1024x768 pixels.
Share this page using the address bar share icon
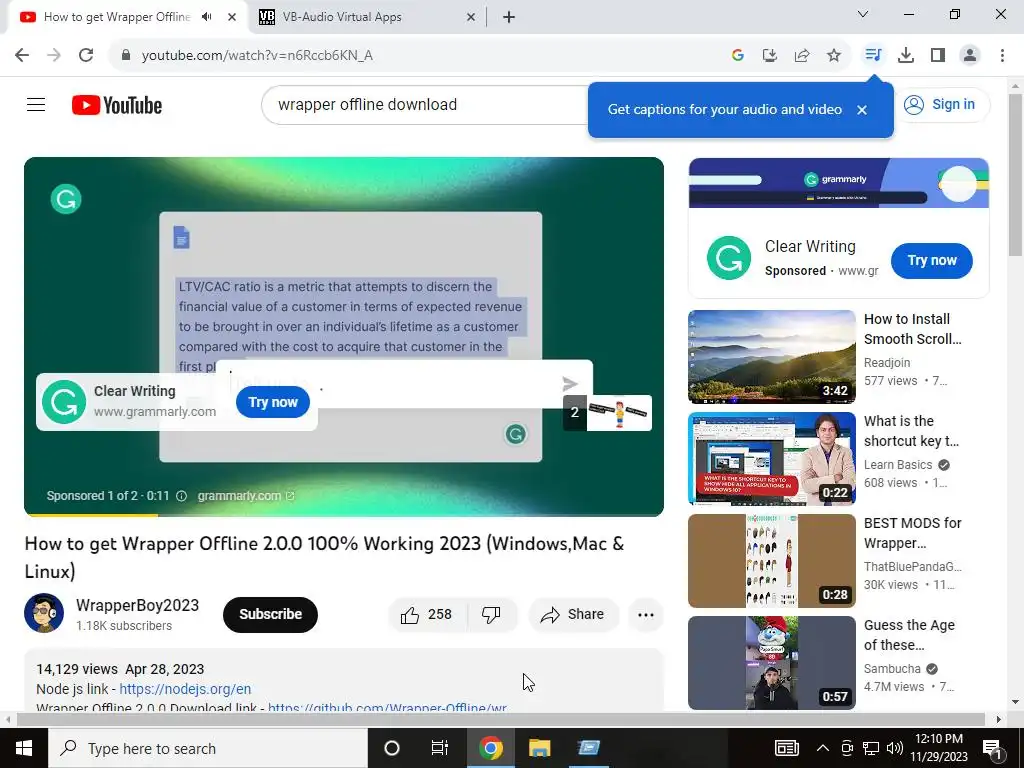pyautogui.click(x=802, y=56)
